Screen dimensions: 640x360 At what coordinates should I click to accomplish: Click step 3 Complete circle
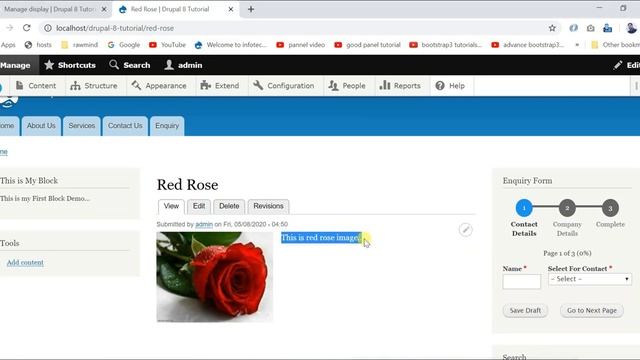pyautogui.click(x=610, y=208)
